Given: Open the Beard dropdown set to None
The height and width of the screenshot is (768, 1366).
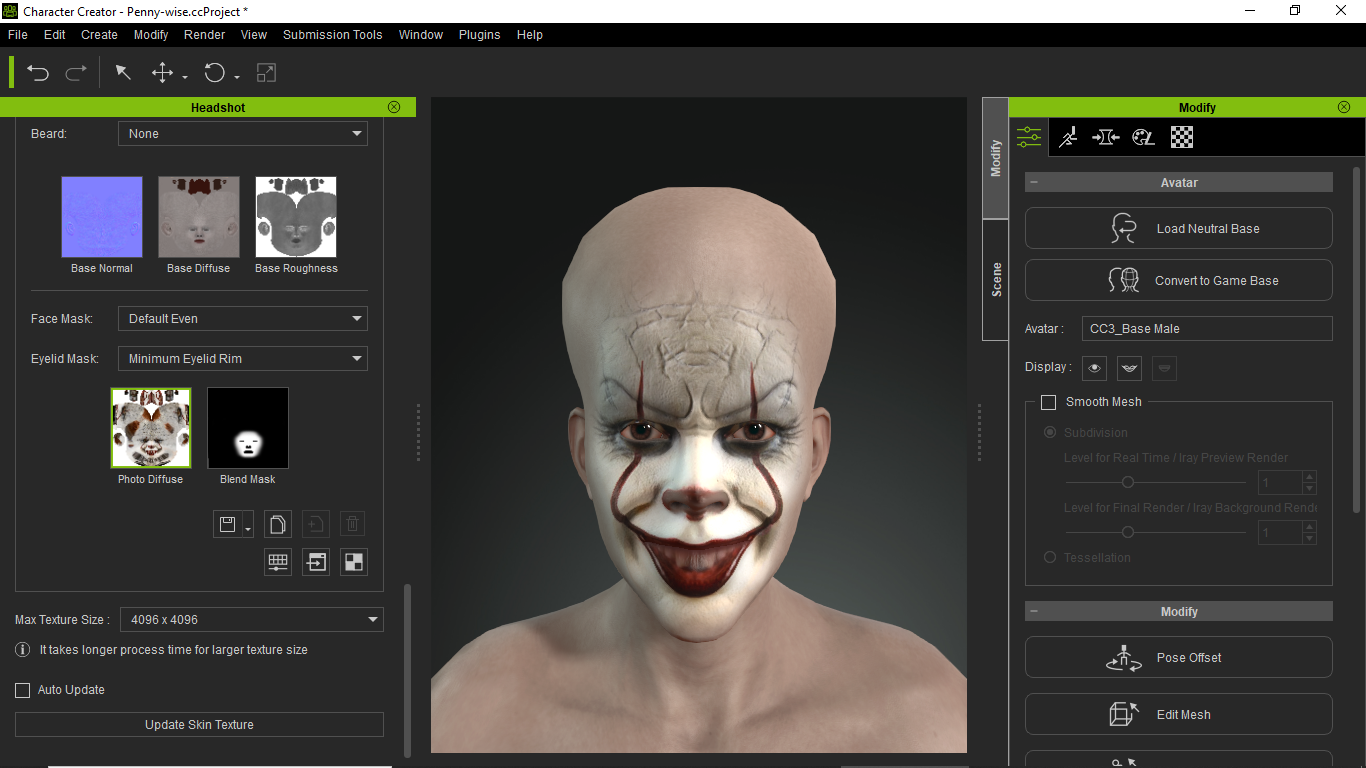Looking at the screenshot, I should (243, 133).
